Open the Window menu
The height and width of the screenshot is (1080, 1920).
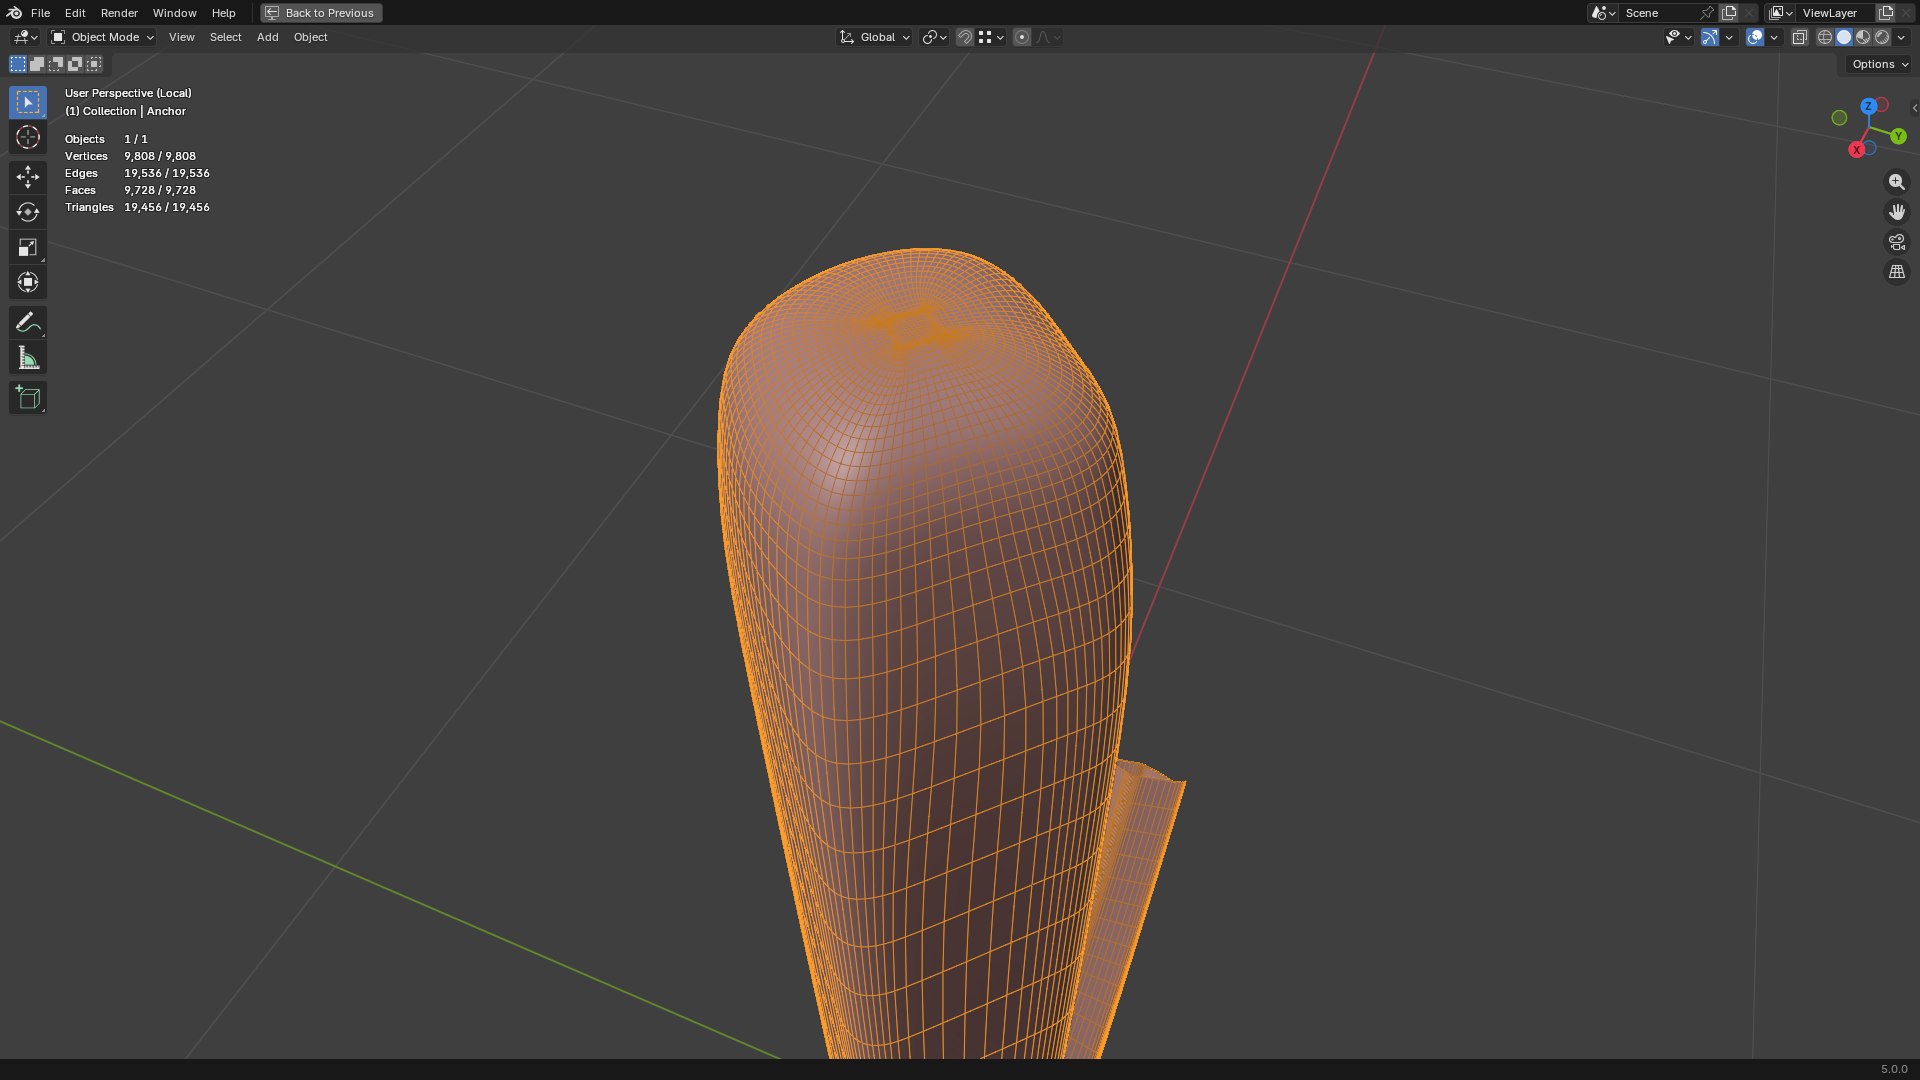[174, 13]
